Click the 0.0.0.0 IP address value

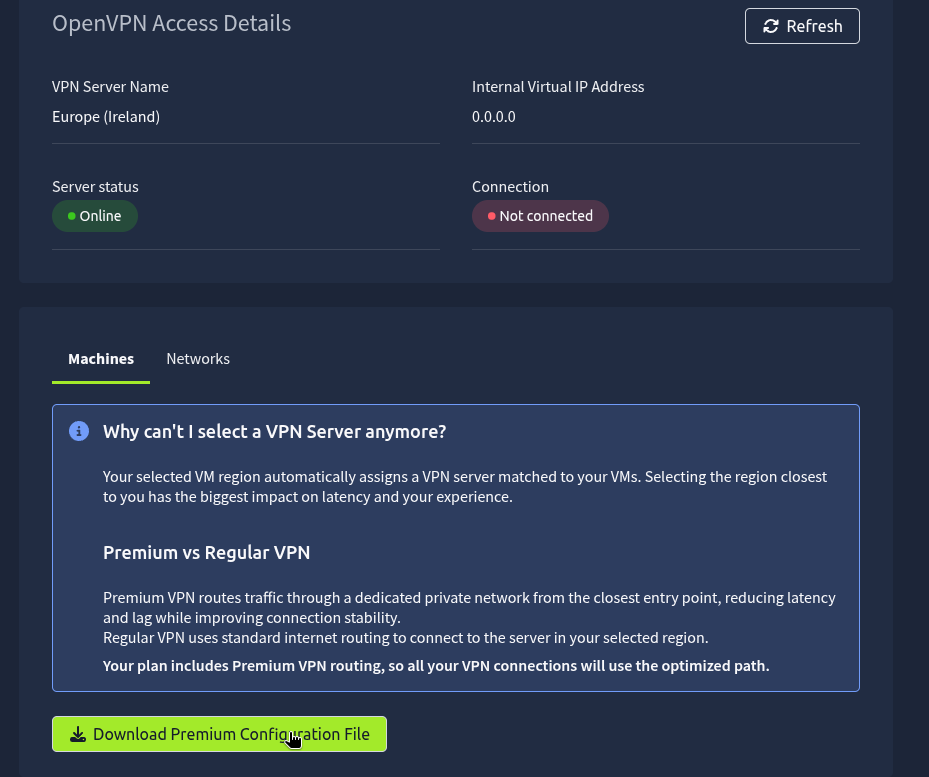pyautogui.click(x=494, y=117)
